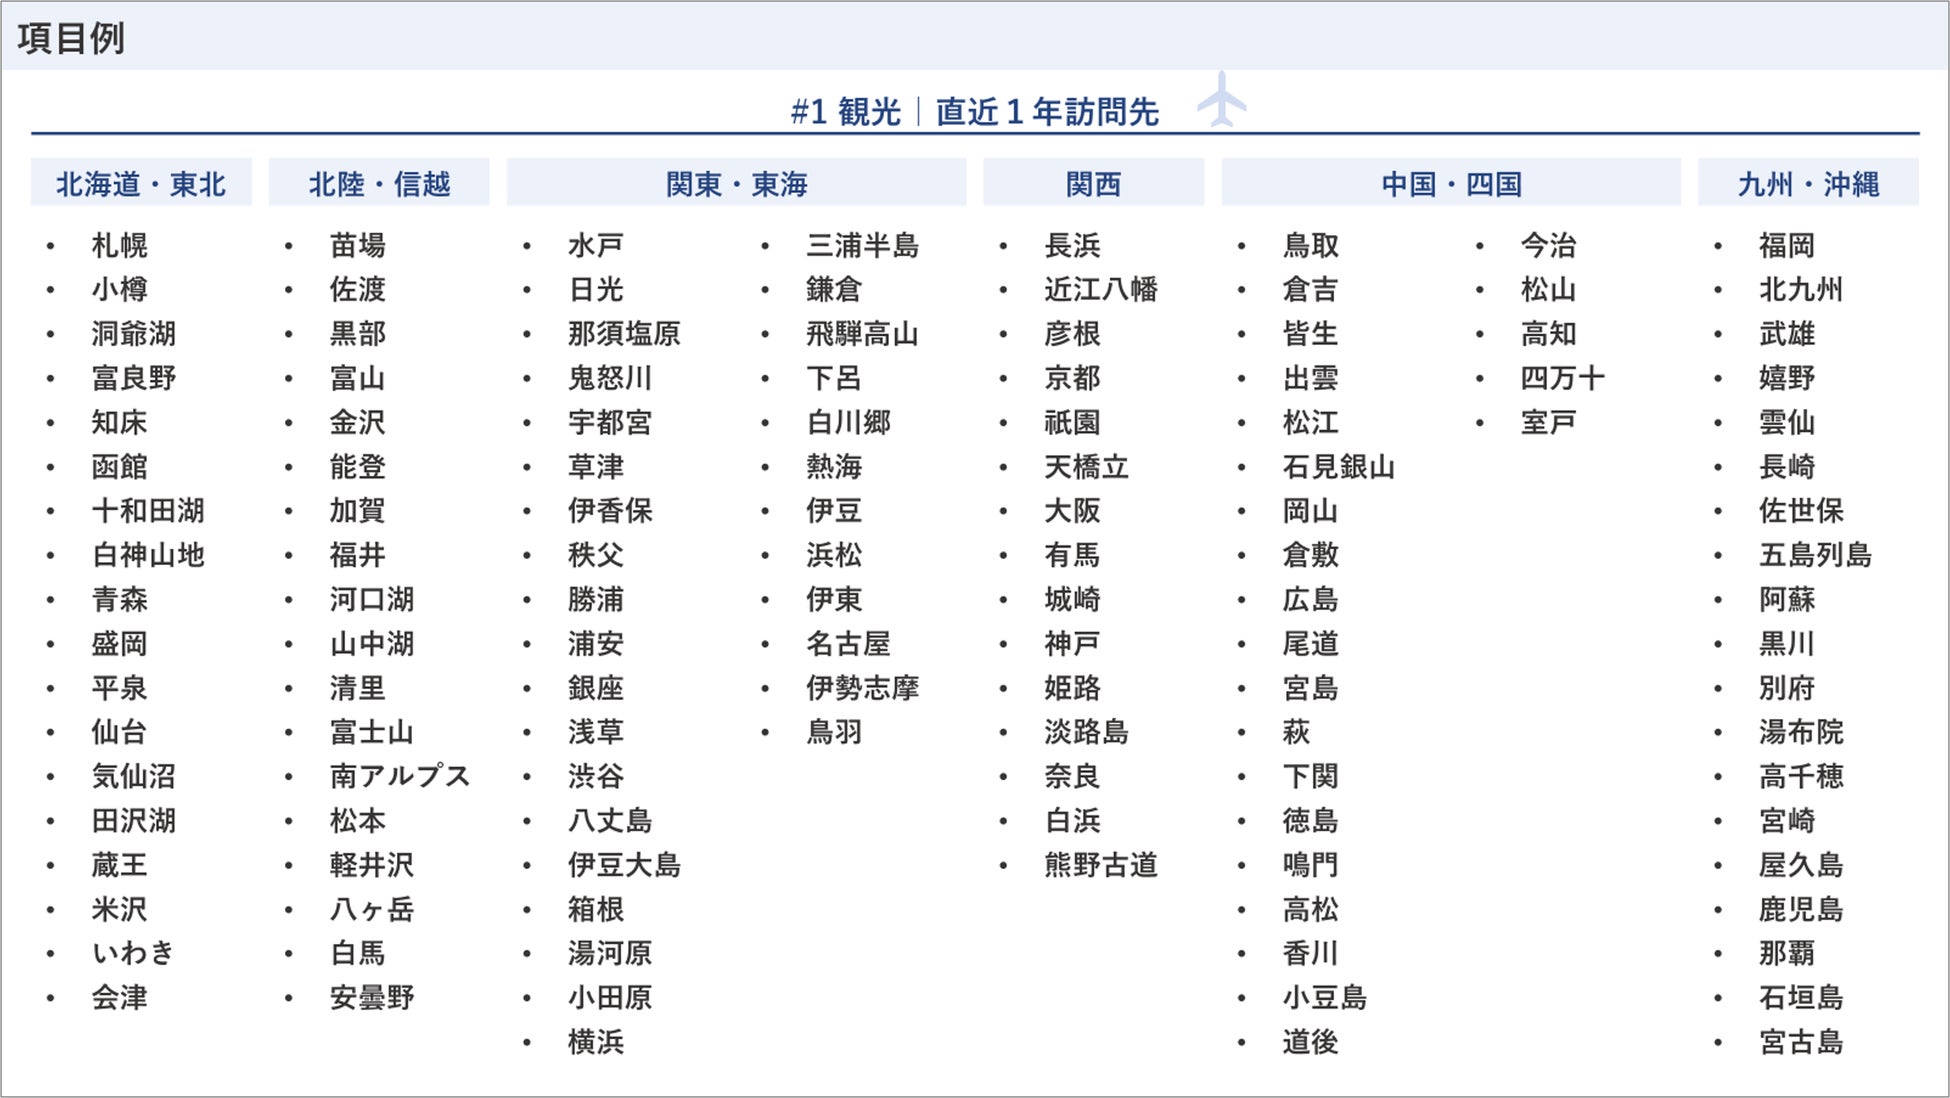Viewport: 1950px width, 1098px height.
Task: Click the 石見銀山 list item
Action: click(x=1338, y=467)
